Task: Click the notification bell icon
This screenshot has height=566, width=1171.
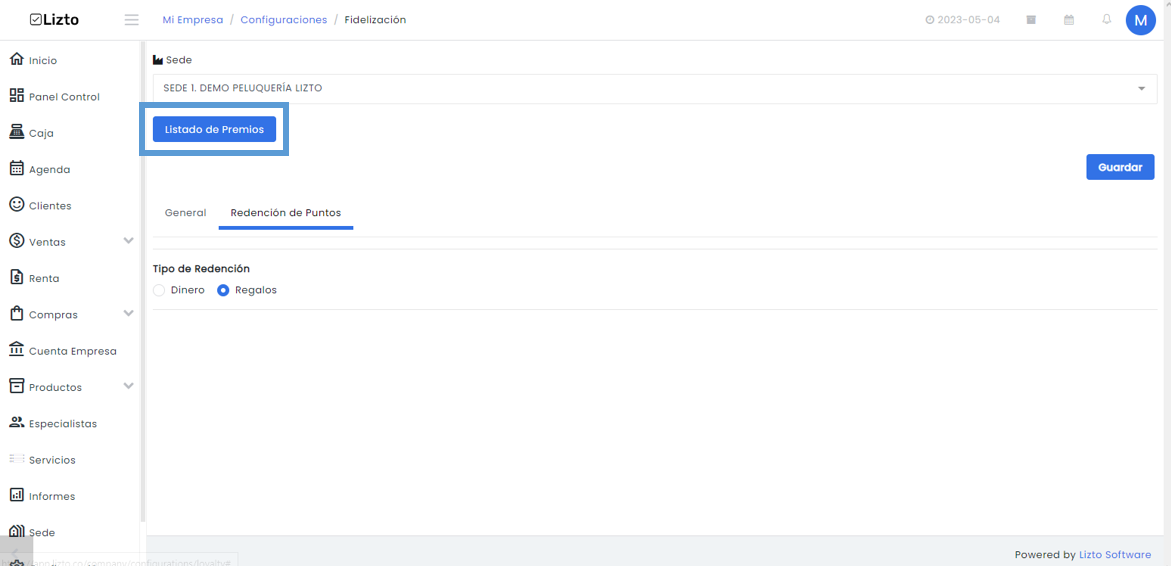Action: [1107, 19]
